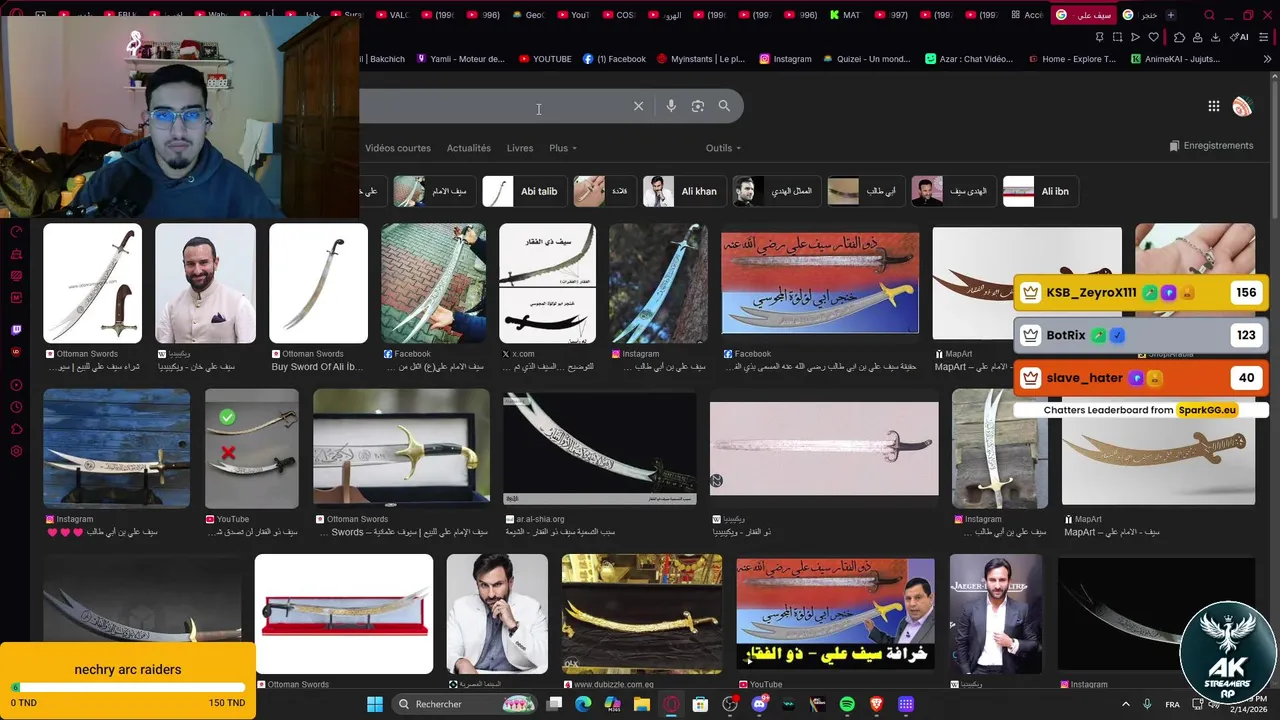Open the (1) Facebook bookmark
1280x720 pixels.
pyautogui.click(x=614, y=59)
